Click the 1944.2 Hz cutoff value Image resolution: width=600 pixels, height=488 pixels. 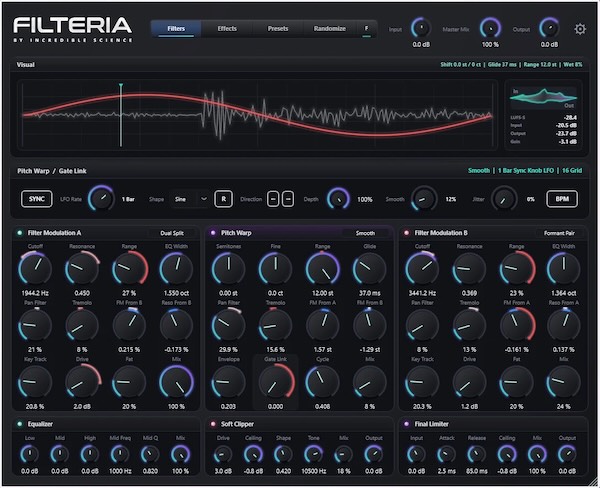coord(35,293)
